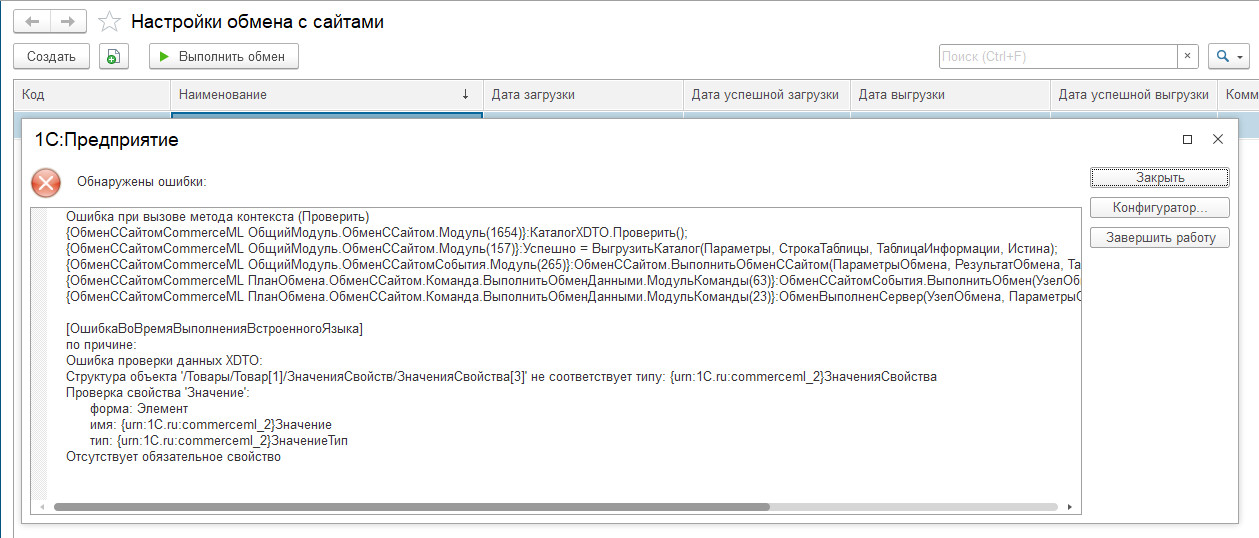Focus the Поиск (Ctrl+F) search field

[1057, 57]
